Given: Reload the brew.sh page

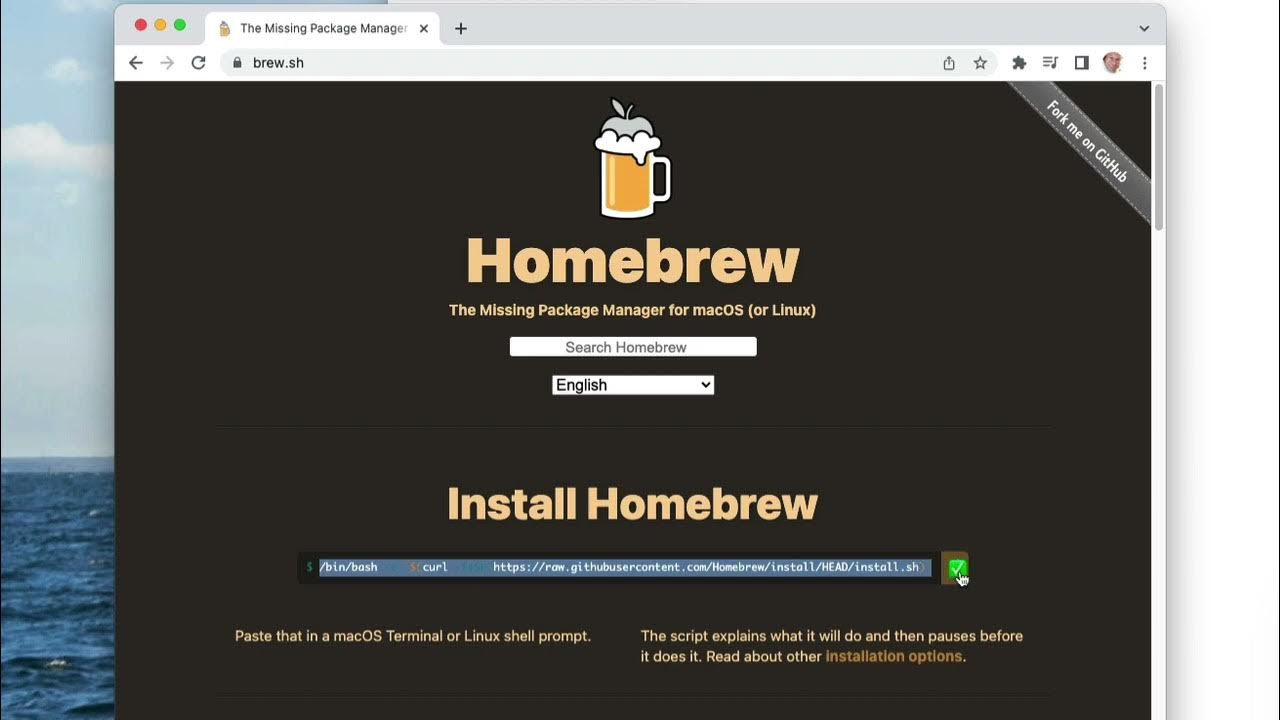Looking at the screenshot, I should point(198,63).
